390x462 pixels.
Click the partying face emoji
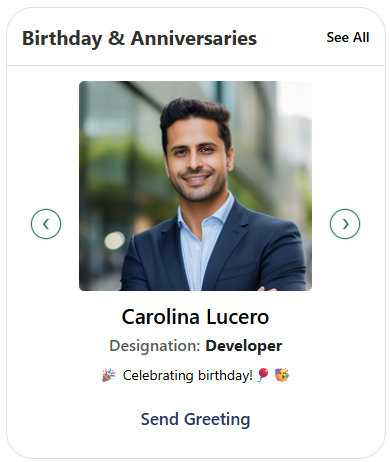tap(282, 375)
